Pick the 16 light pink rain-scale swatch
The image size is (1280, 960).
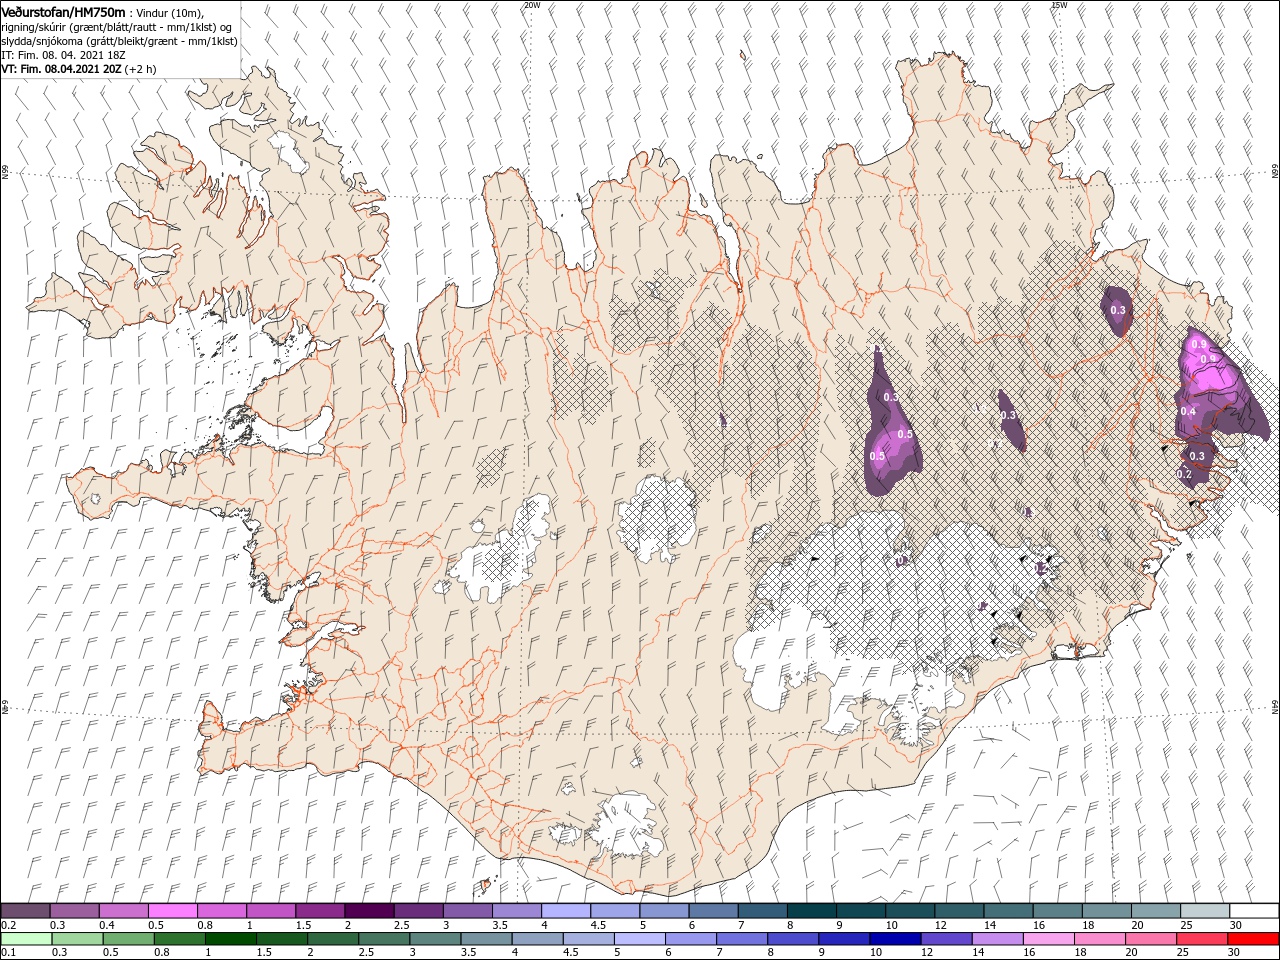[1048, 940]
